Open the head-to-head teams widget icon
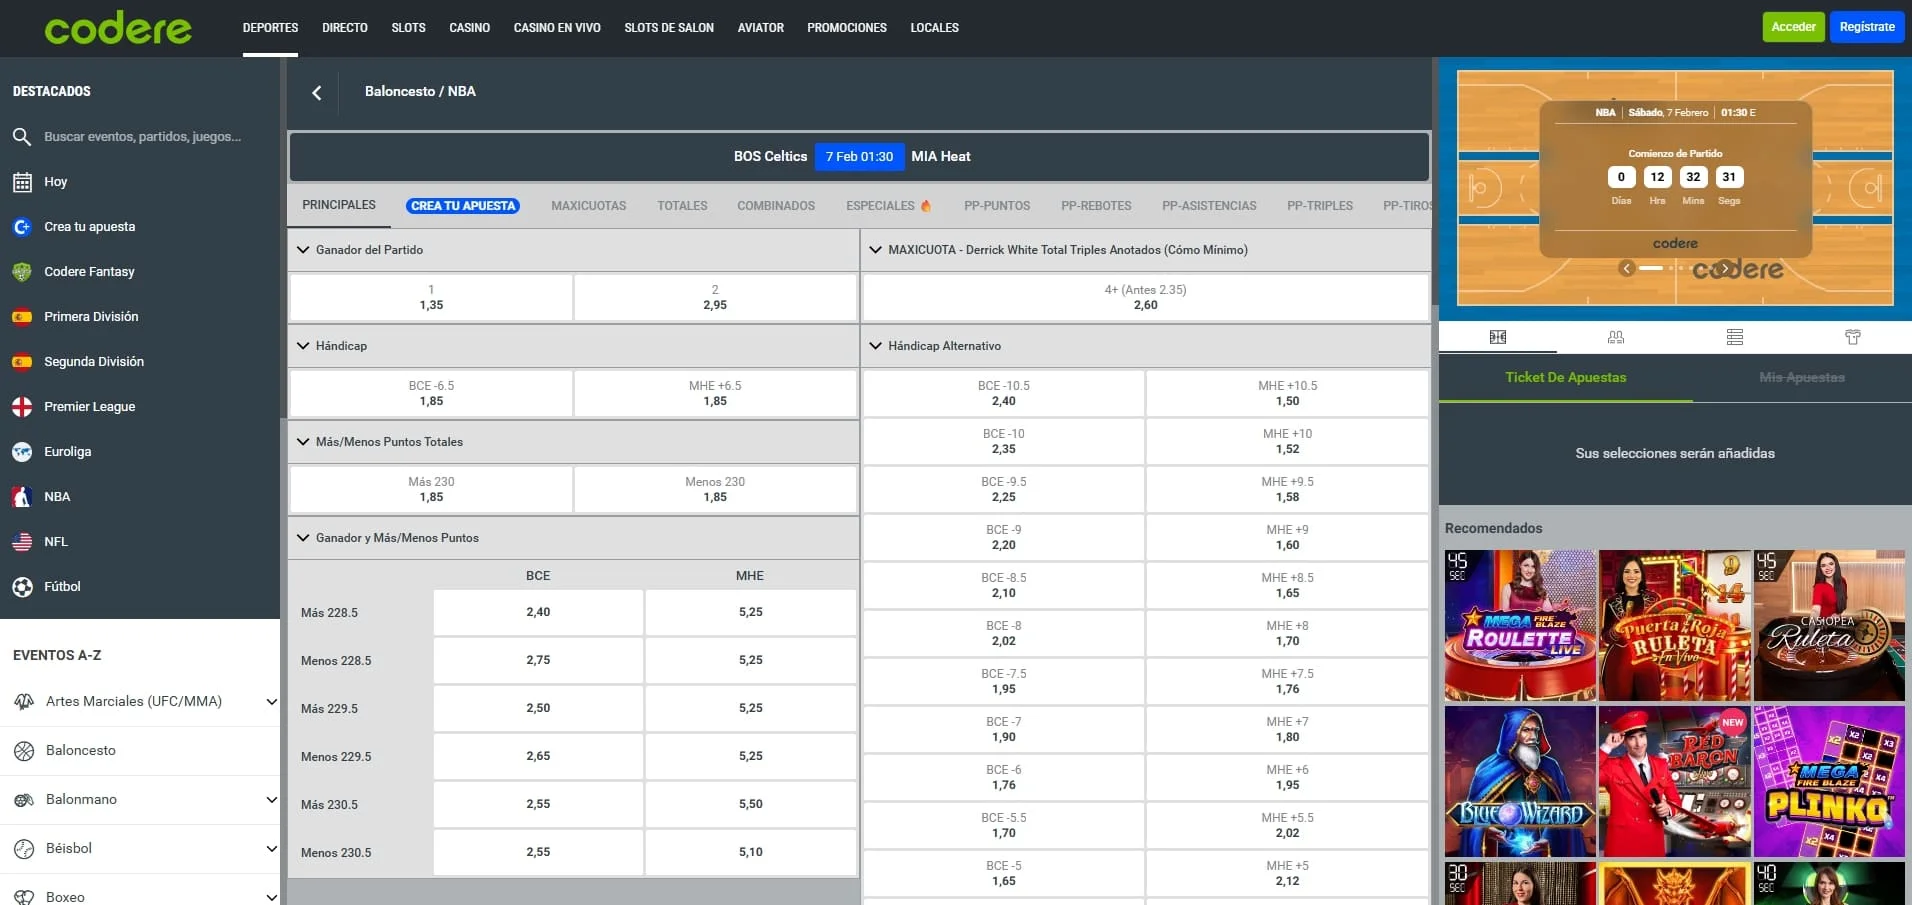The height and width of the screenshot is (905, 1912). [x=1616, y=337]
